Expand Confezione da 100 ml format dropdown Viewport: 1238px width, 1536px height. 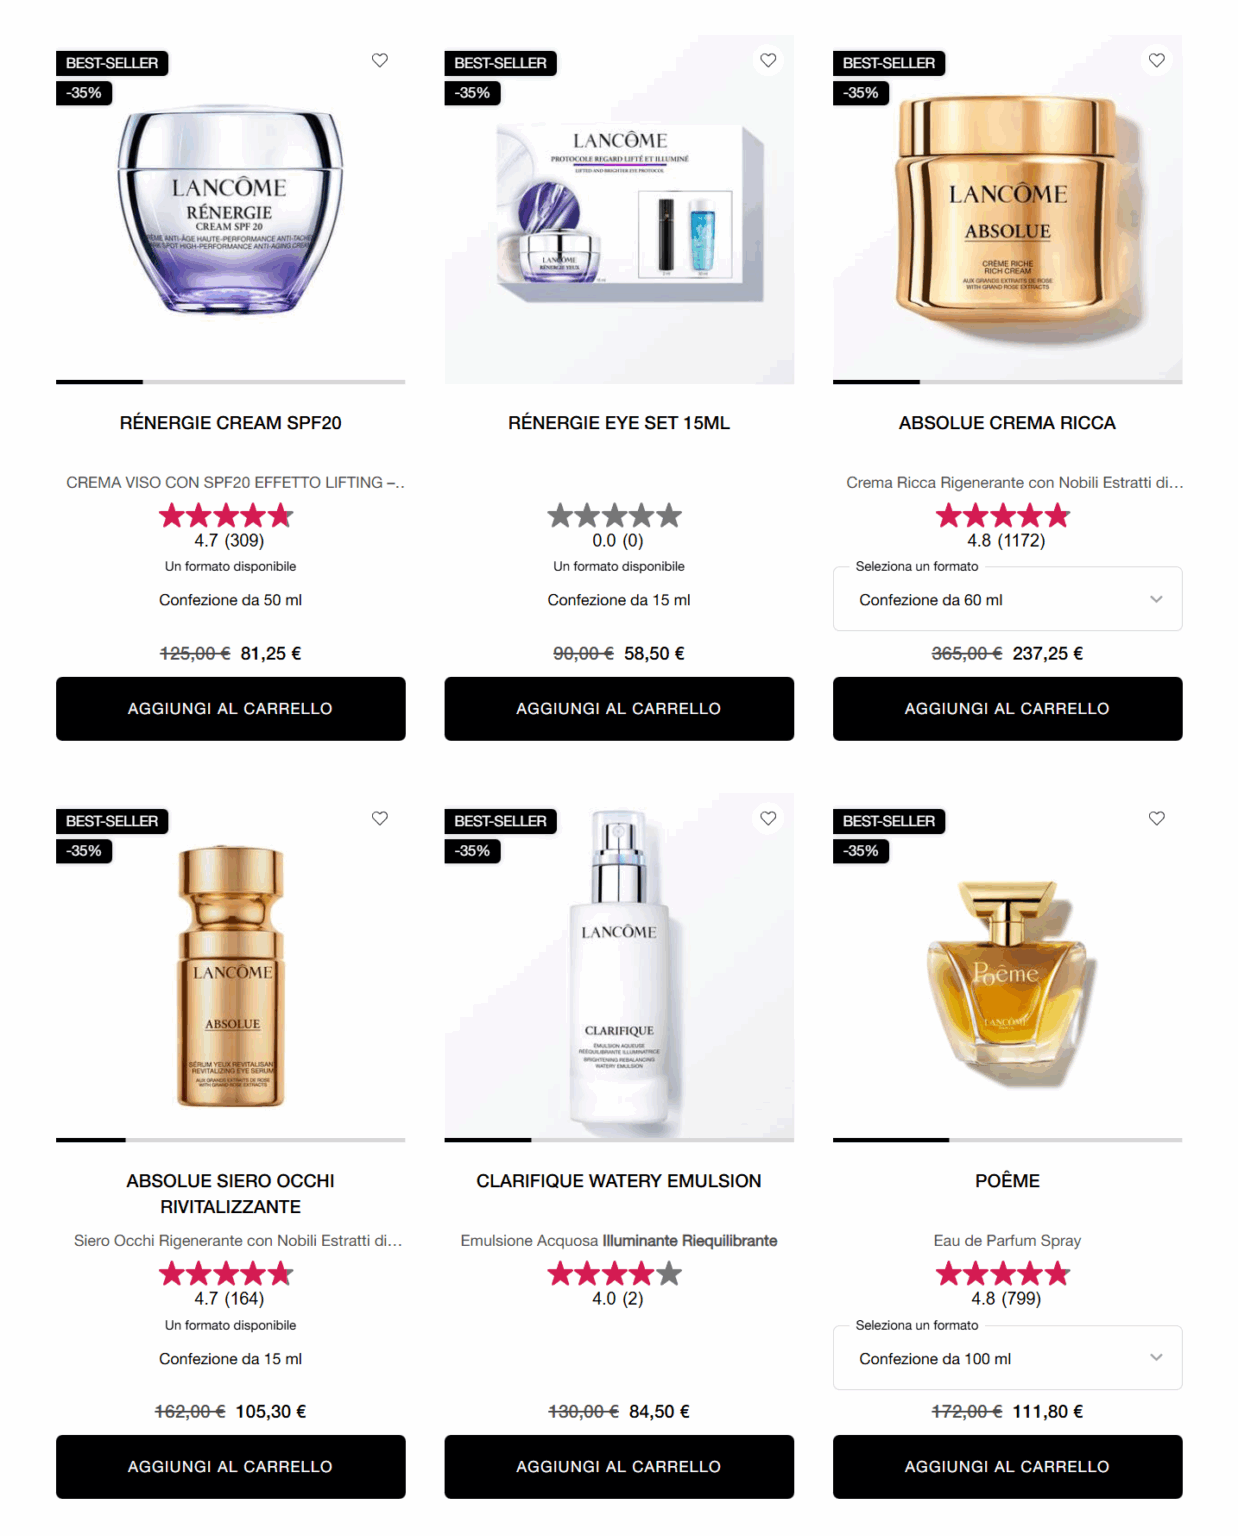click(x=1007, y=1358)
